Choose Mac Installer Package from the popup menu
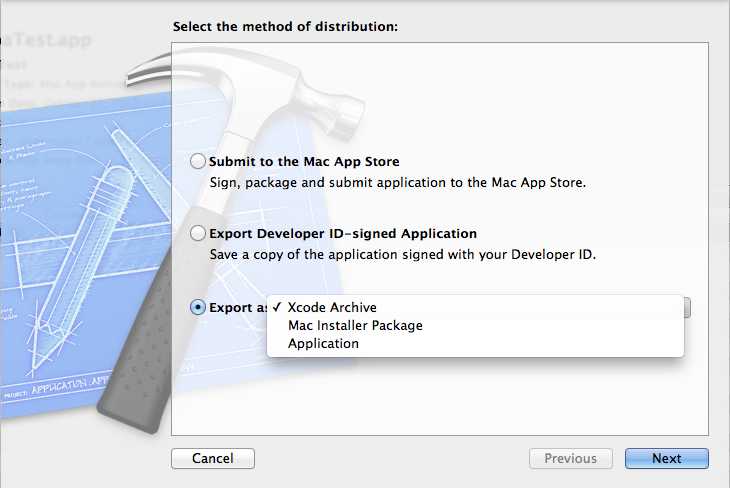730x488 pixels. [x=475, y=325]
